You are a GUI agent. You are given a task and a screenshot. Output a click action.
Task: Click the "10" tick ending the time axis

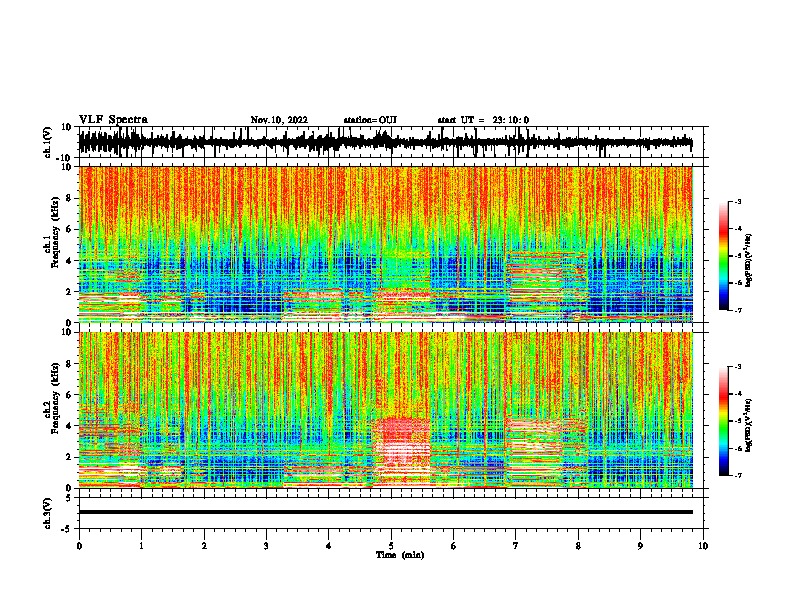[x=703, y=546]
